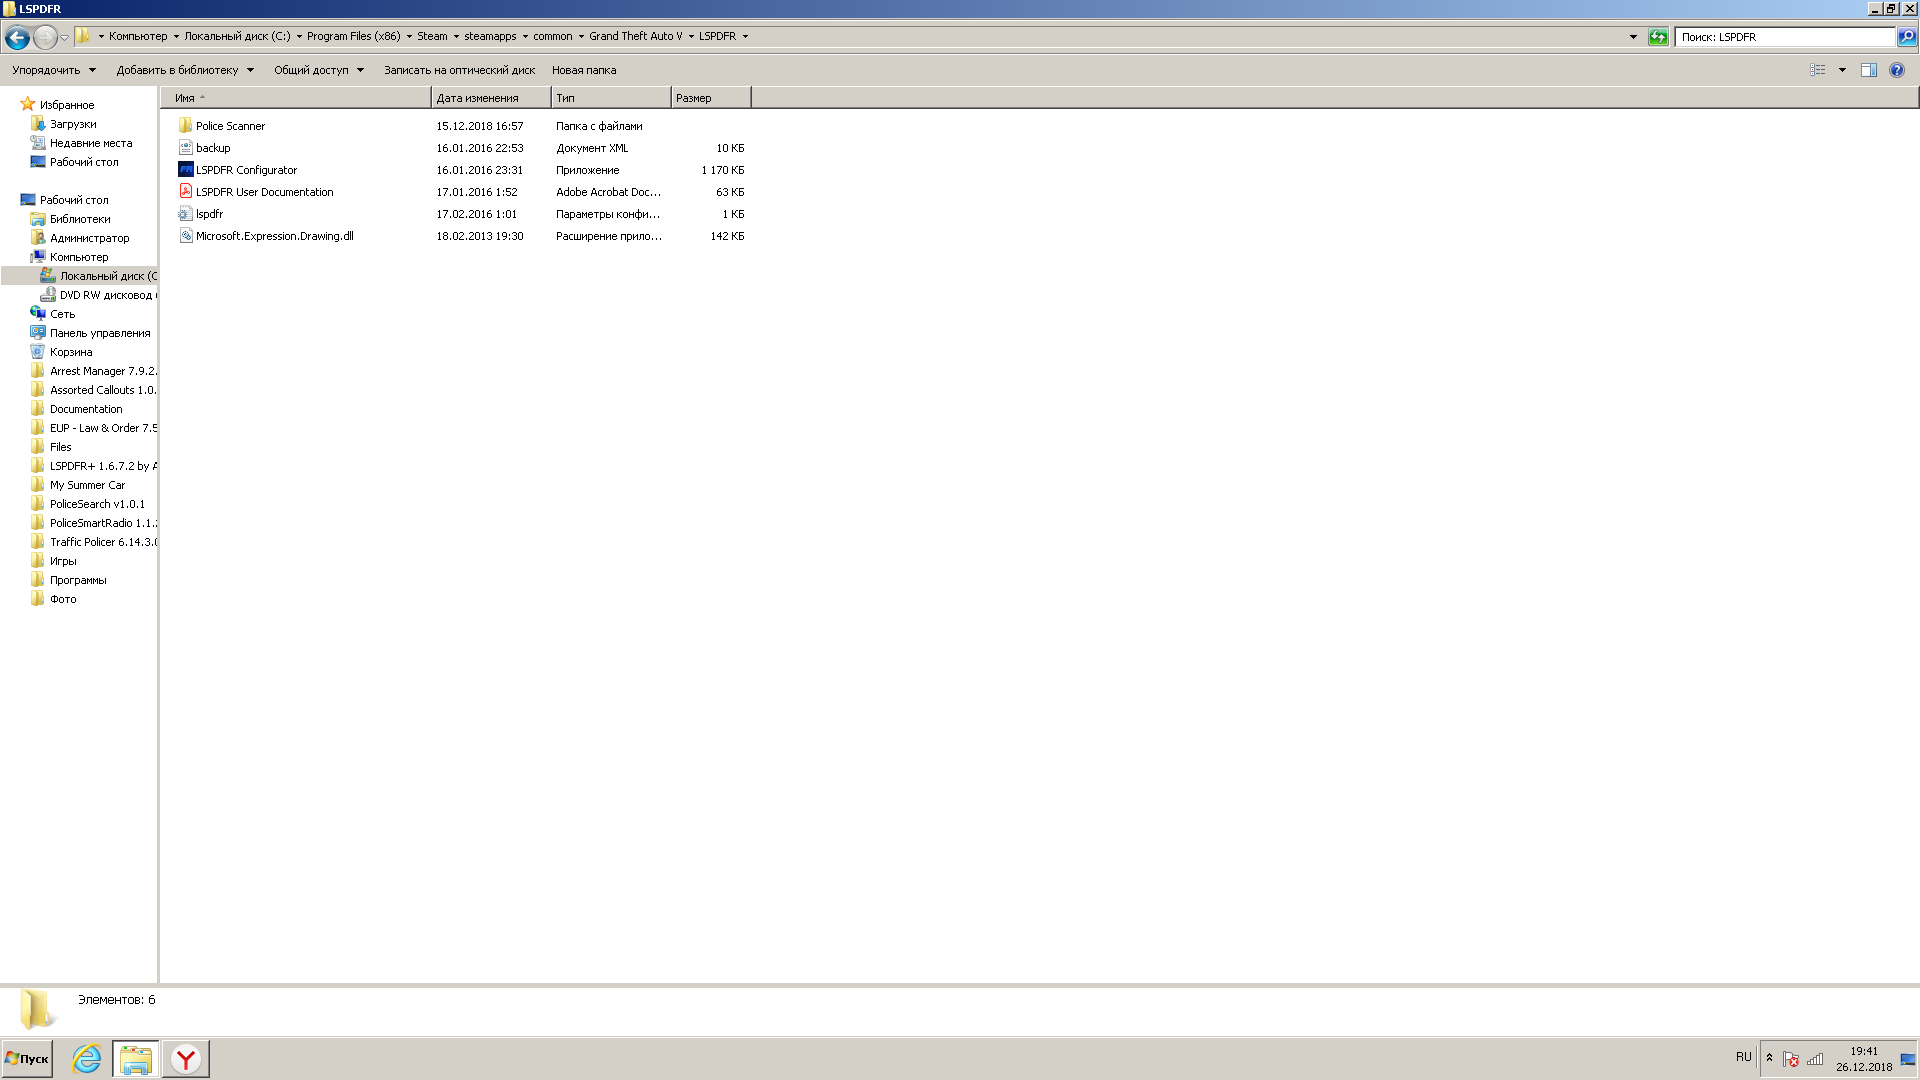Viewport: 1920px width, 1080px height.
Task: Click Записать на оптический диск
Action: [x=459, y=70]
